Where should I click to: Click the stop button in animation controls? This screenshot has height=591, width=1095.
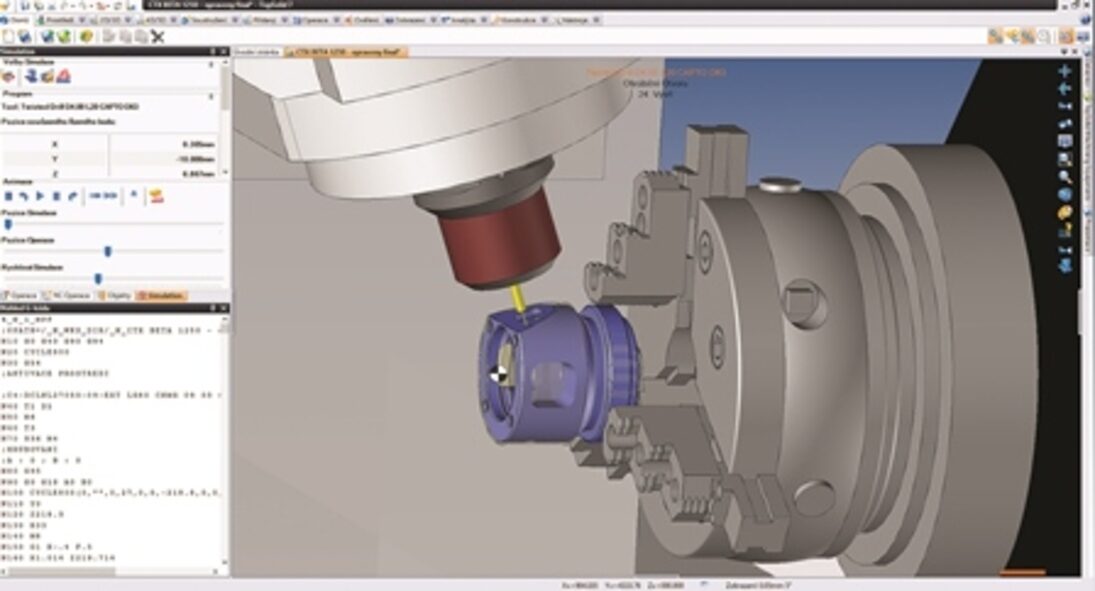56,196
